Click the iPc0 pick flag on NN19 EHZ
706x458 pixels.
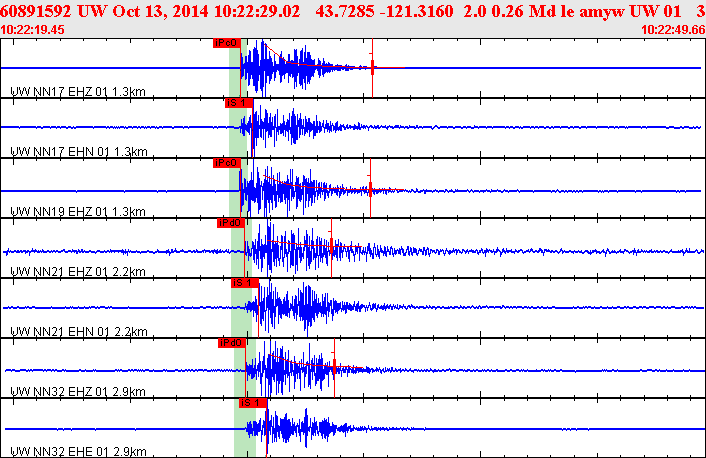click(226, 163)
